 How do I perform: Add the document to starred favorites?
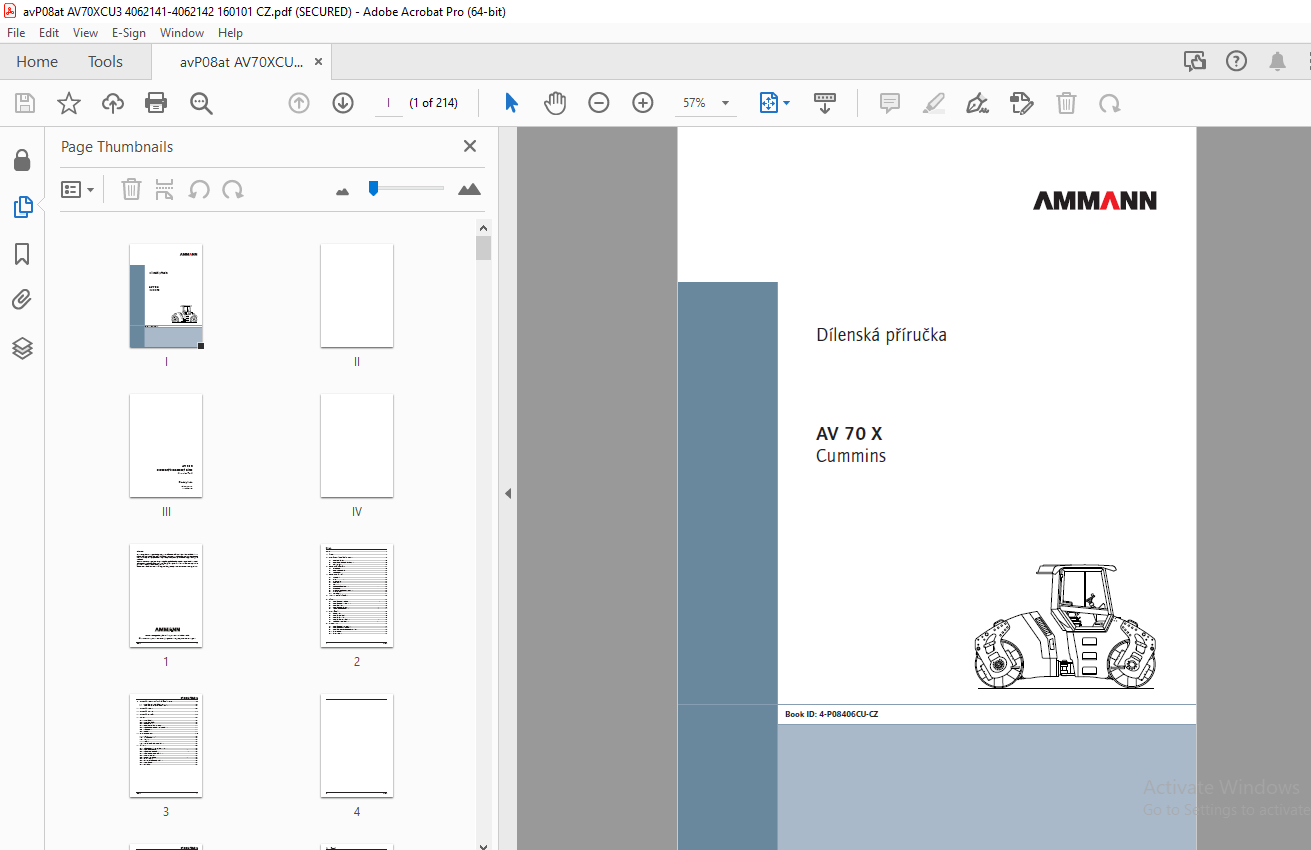68,103
